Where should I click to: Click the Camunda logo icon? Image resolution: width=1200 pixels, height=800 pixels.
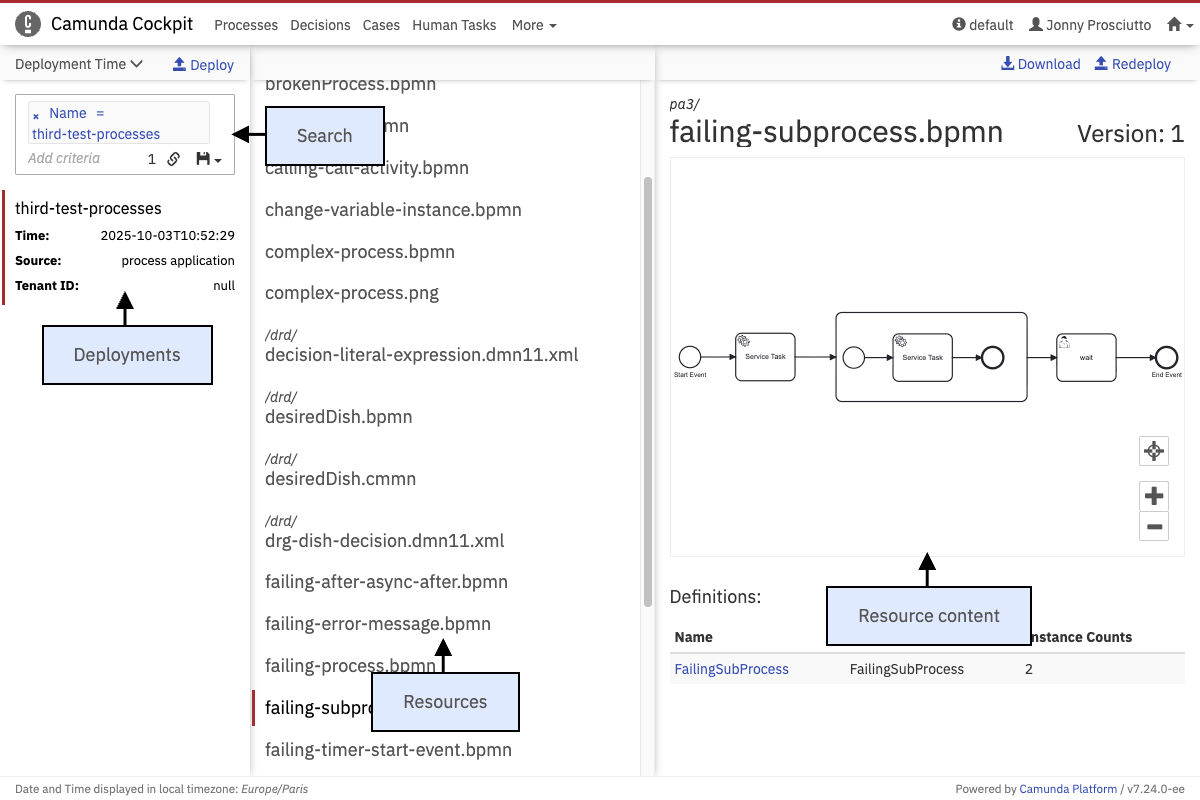pos(28,24)
